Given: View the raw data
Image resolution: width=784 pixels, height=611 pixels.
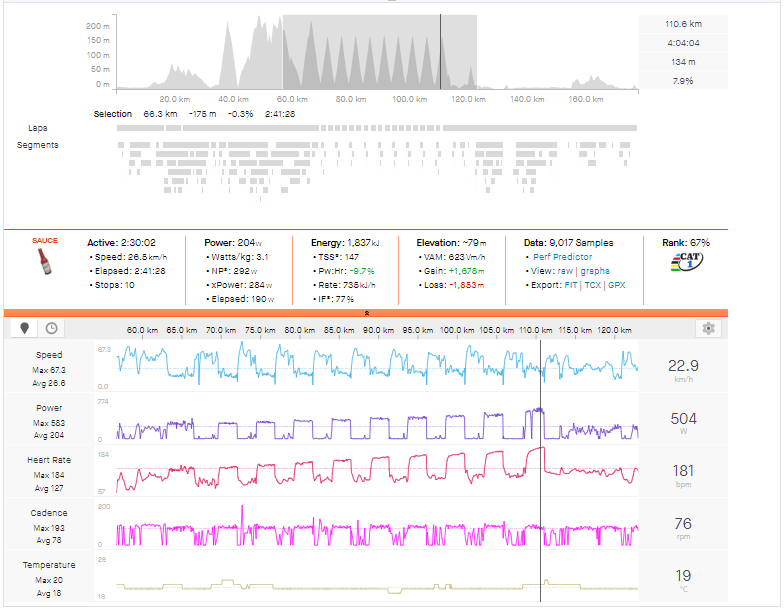Looking at the screenshot, I should [568, 271].
